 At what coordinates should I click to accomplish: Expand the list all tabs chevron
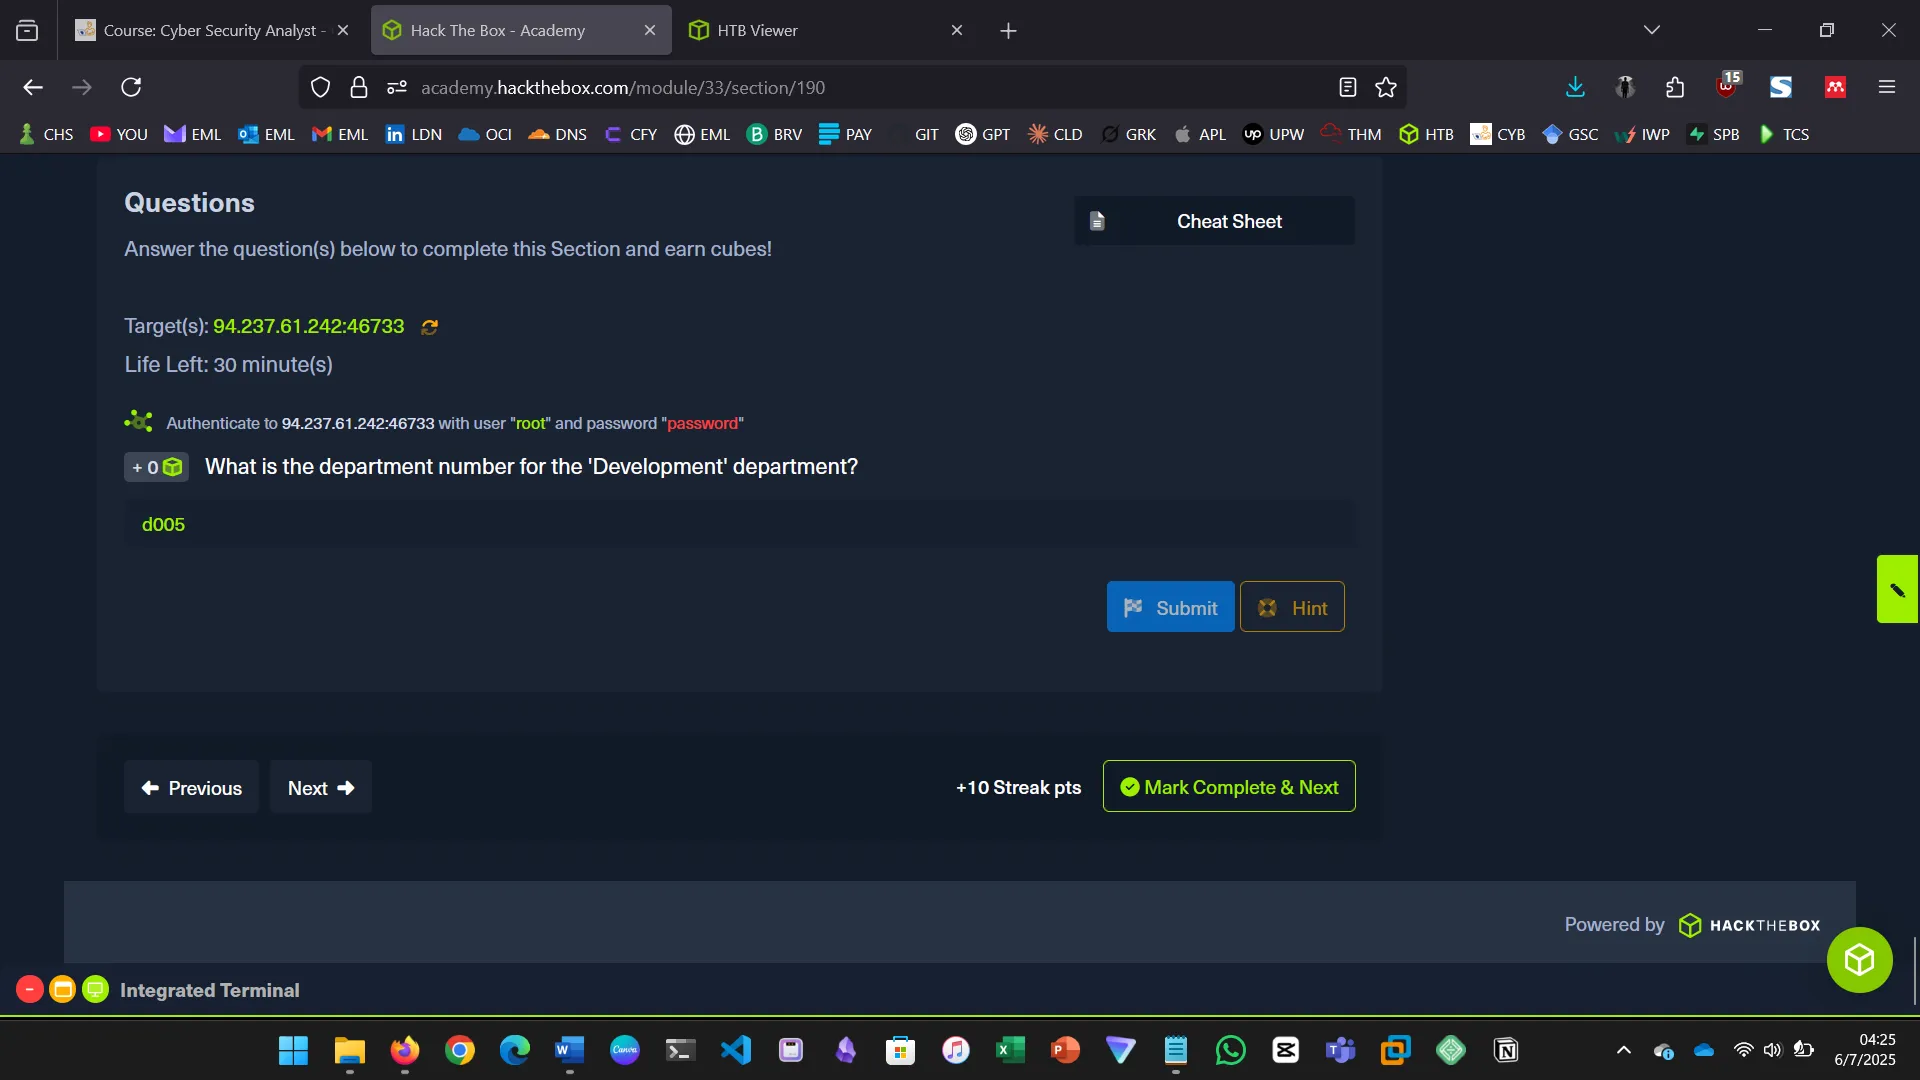tap(1652, 30)
